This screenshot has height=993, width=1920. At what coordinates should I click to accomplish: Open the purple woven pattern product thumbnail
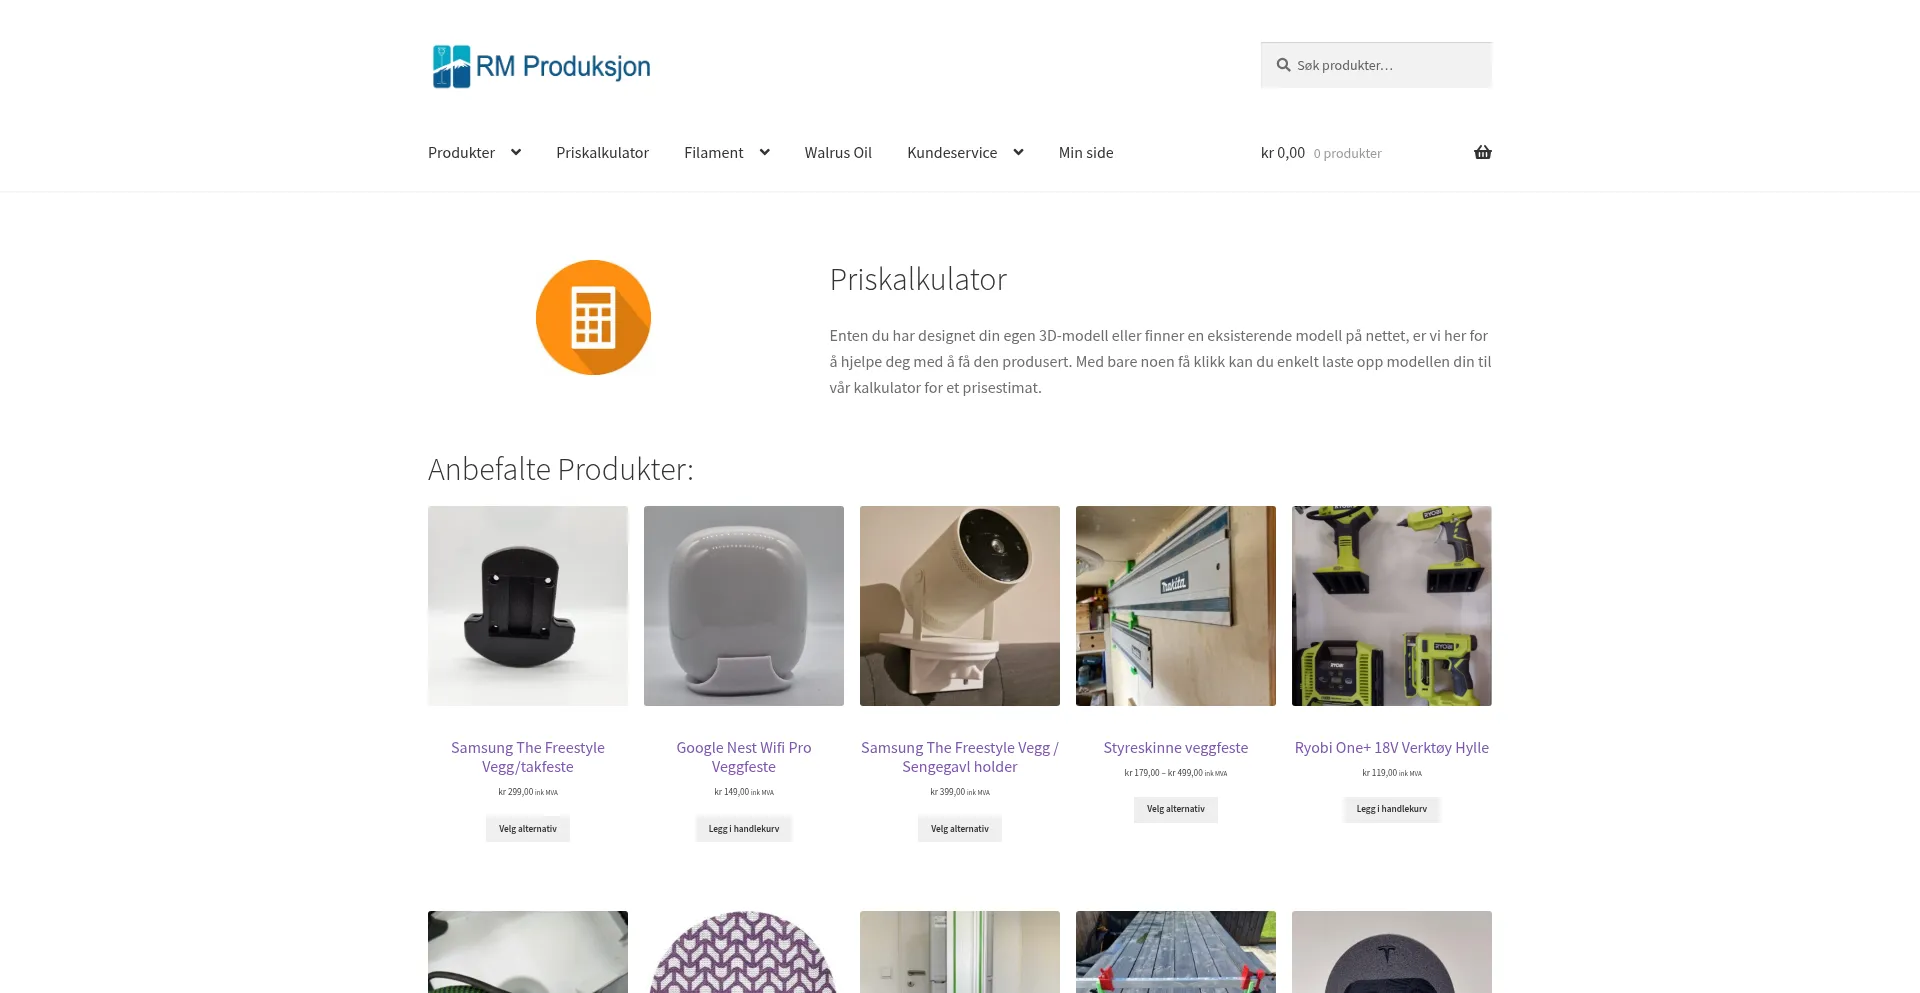(744, 952)
